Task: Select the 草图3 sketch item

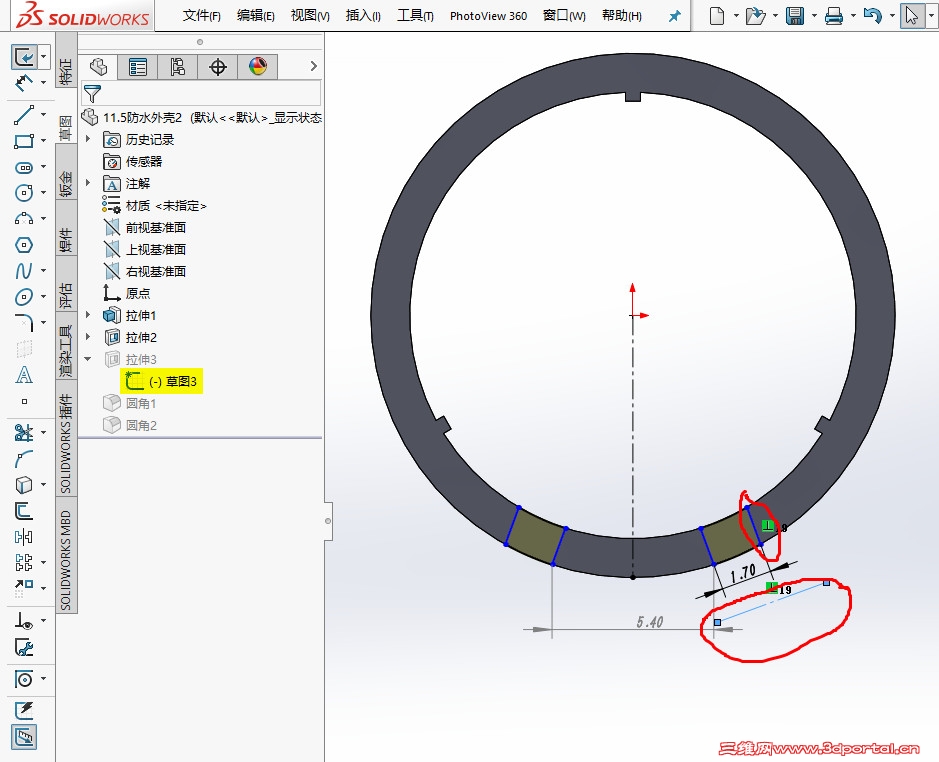Action: point(162,381)
